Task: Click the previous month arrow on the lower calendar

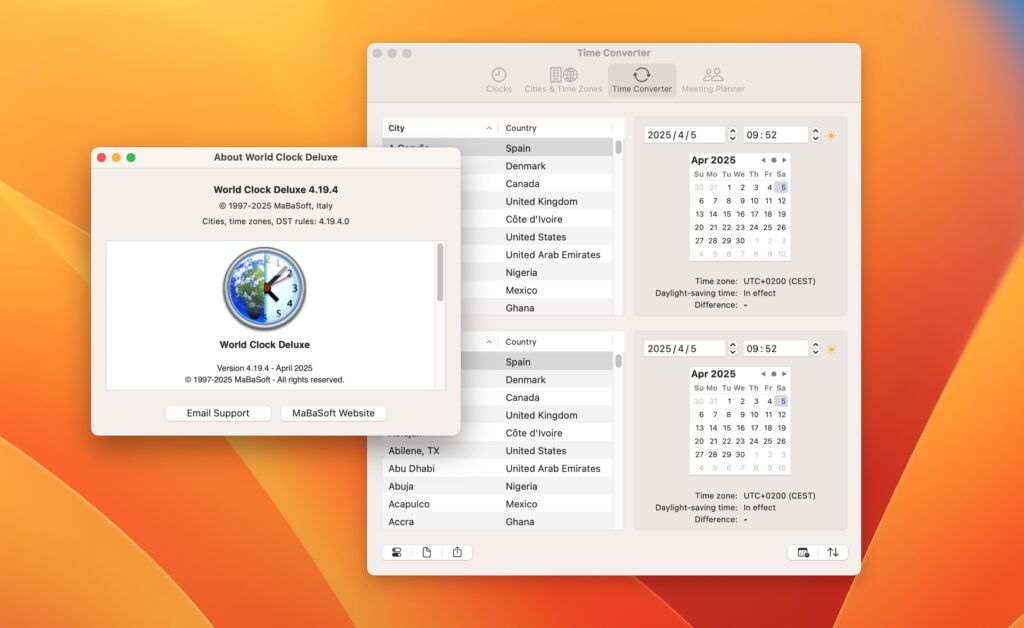Action: coord(763,374)
